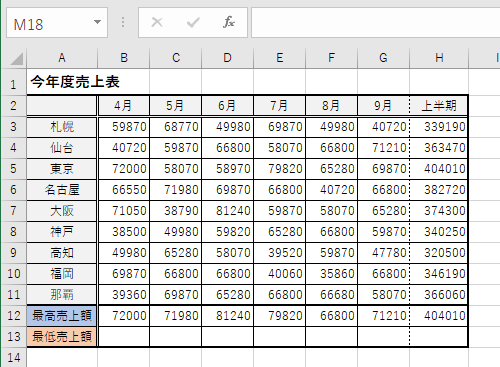This screenshot has height=367, width=500.
Task: Click the 東京 row label cell
Action: pyautogui.click(x=62, y=169)
